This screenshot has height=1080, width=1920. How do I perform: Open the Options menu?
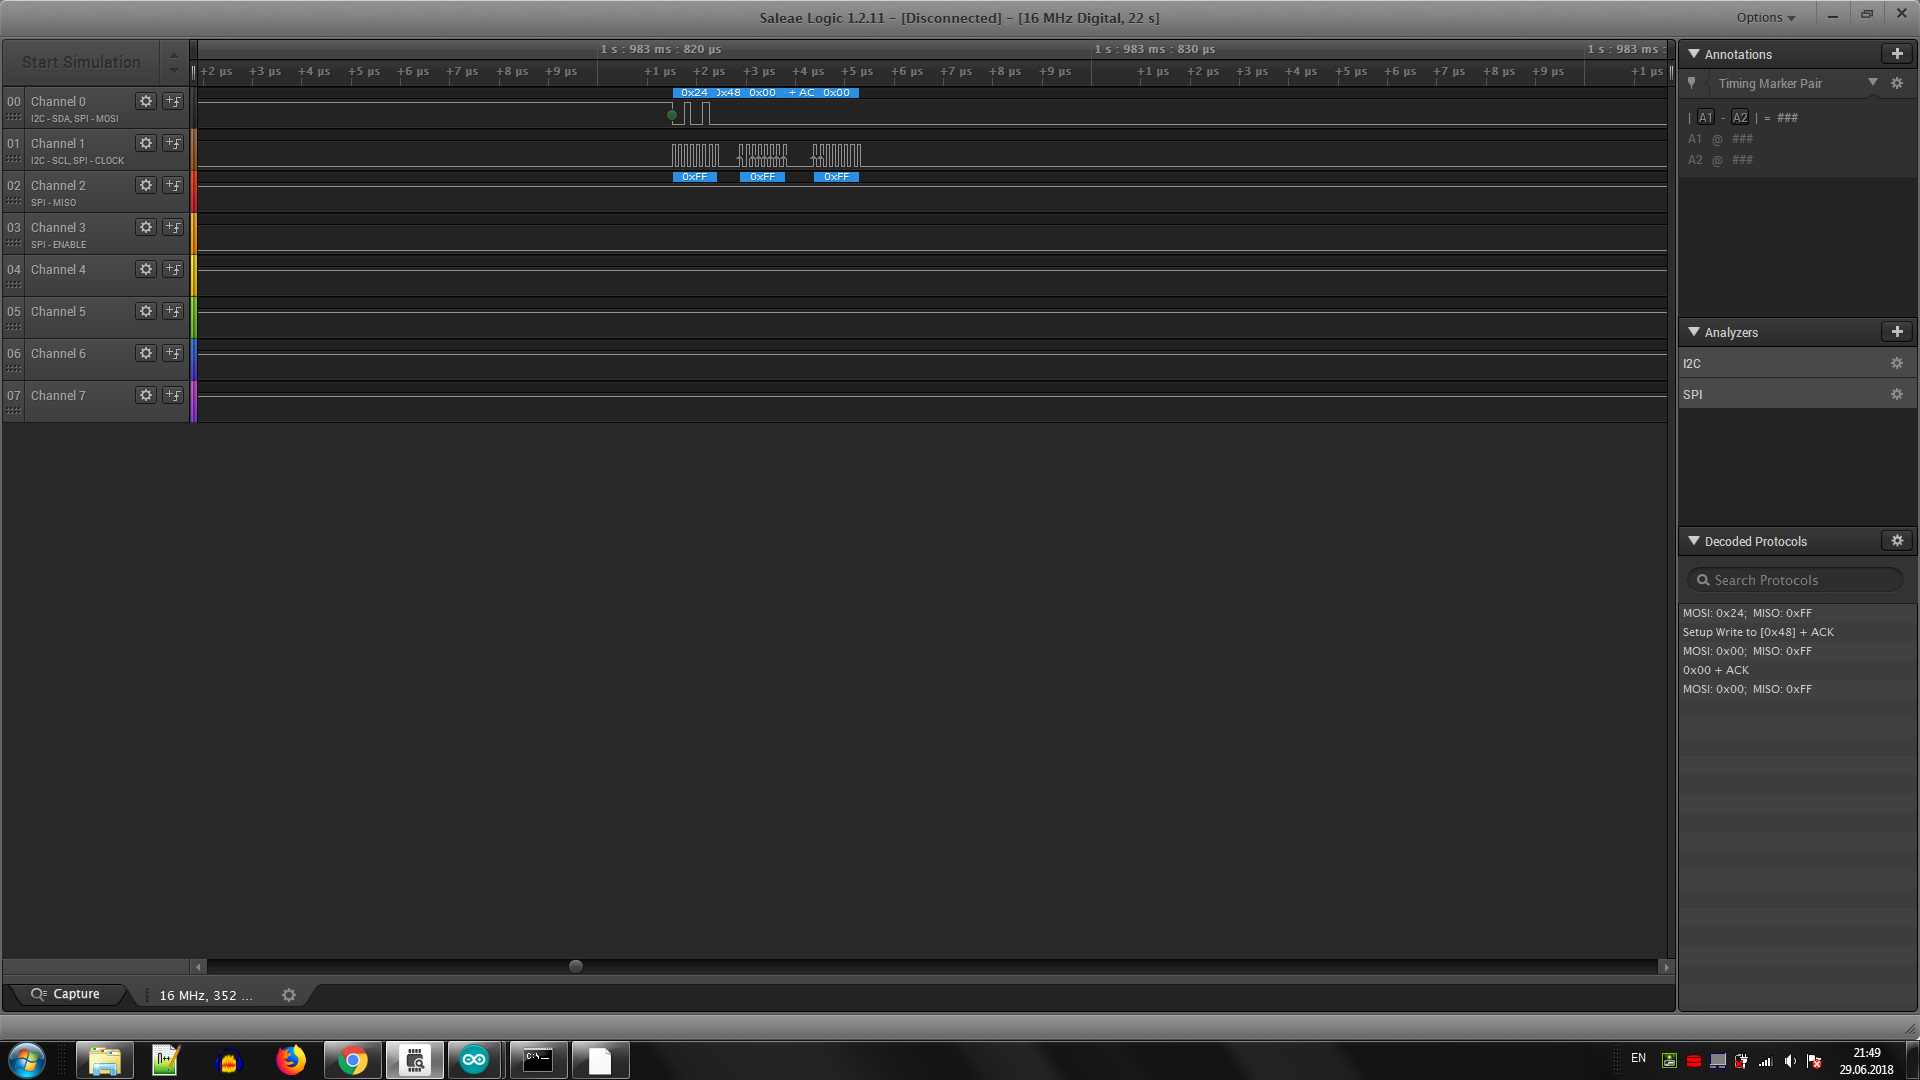[1765, 17]
